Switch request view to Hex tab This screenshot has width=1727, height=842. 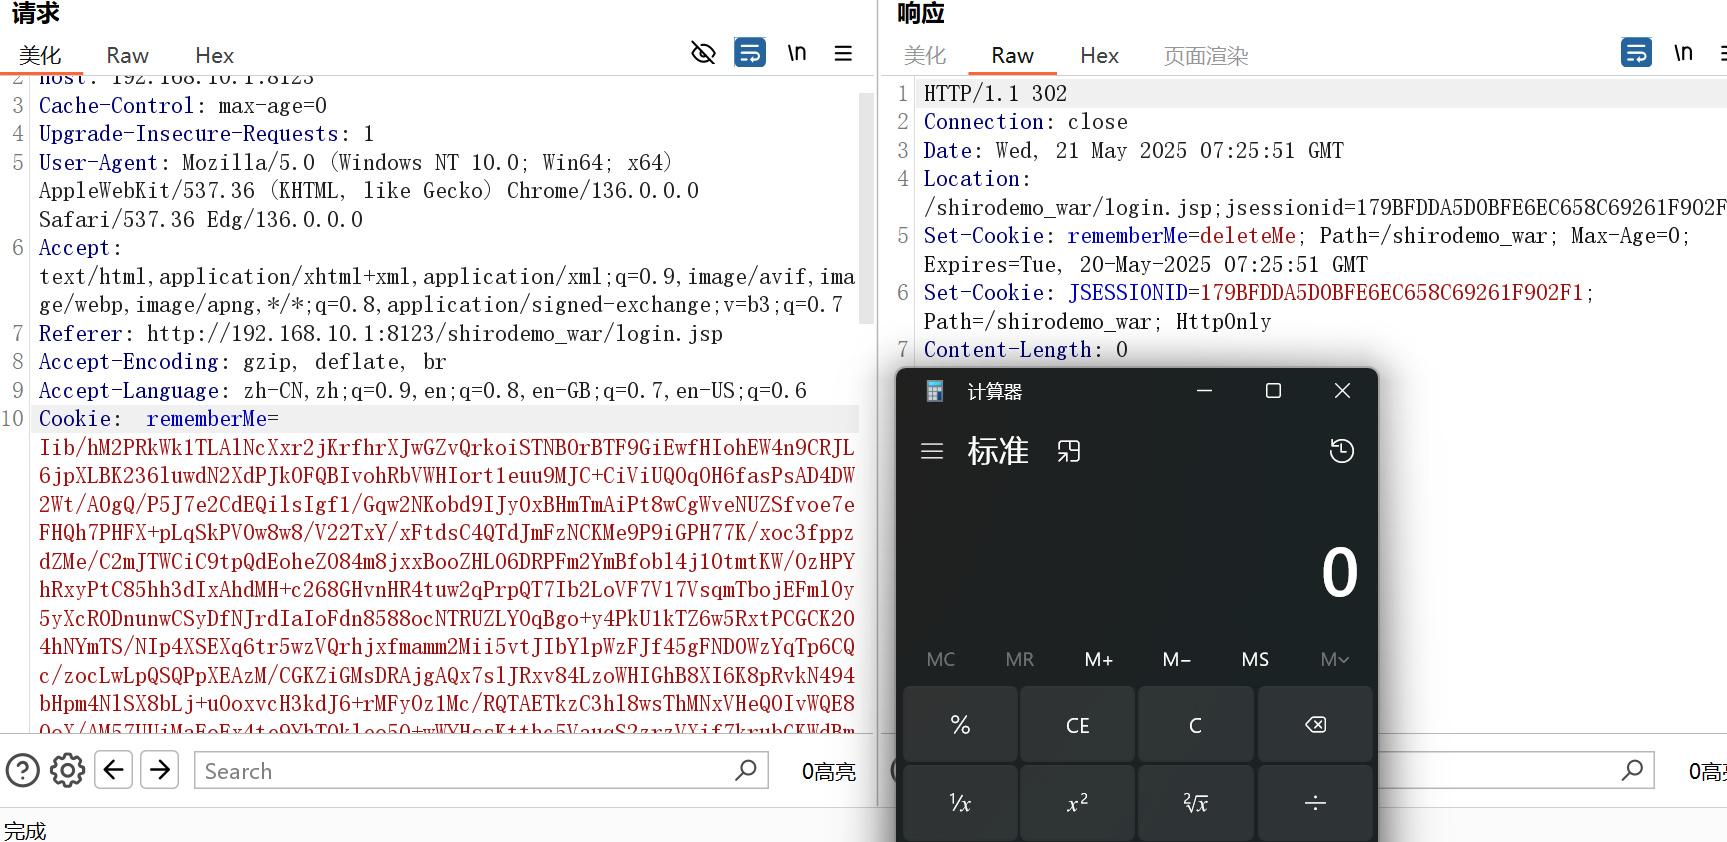pos(214,56)
